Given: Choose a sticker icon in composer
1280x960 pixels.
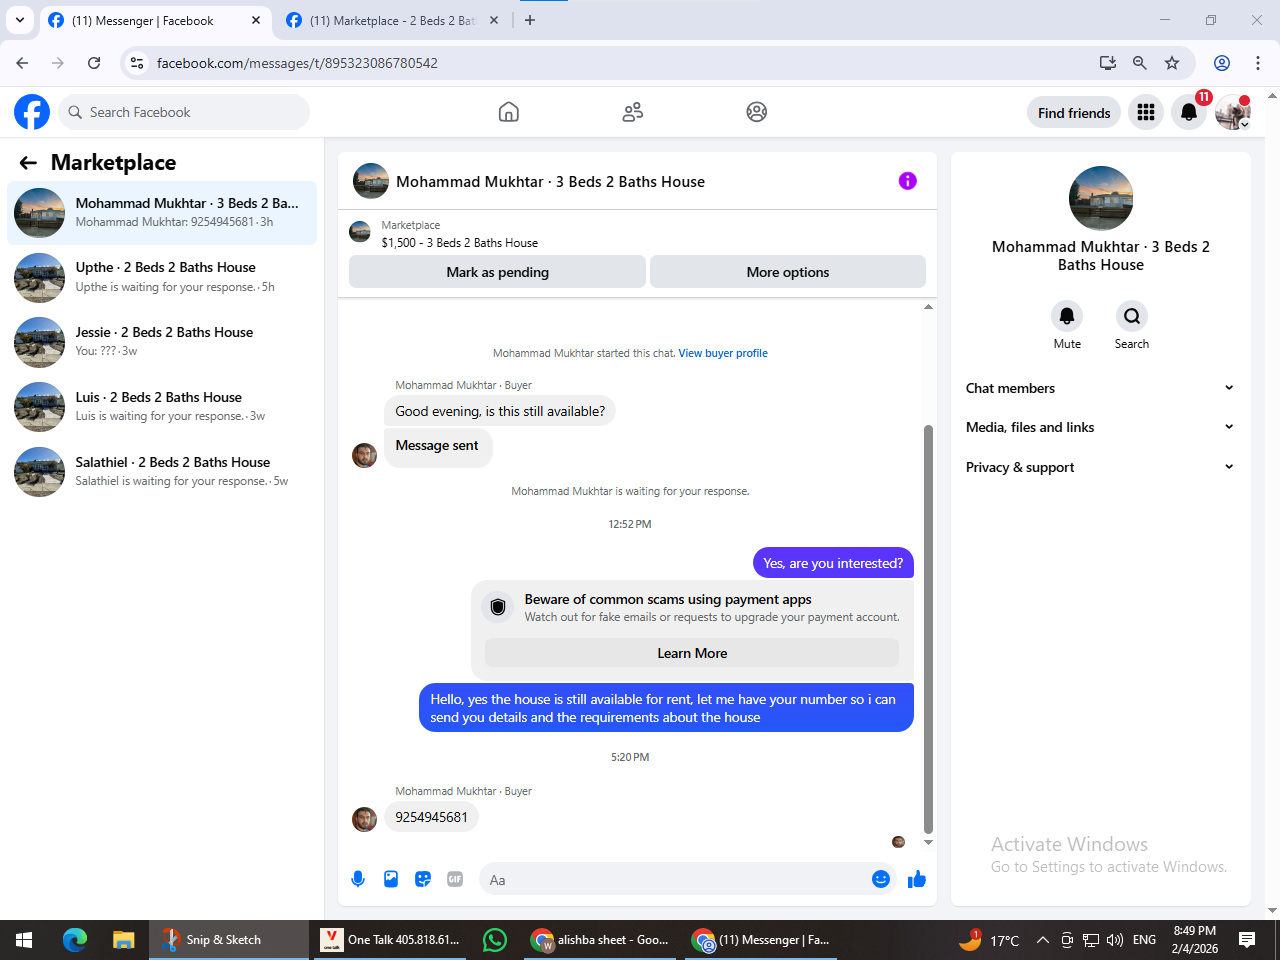Looking at the screenshot, I should [x=423, y=879].
